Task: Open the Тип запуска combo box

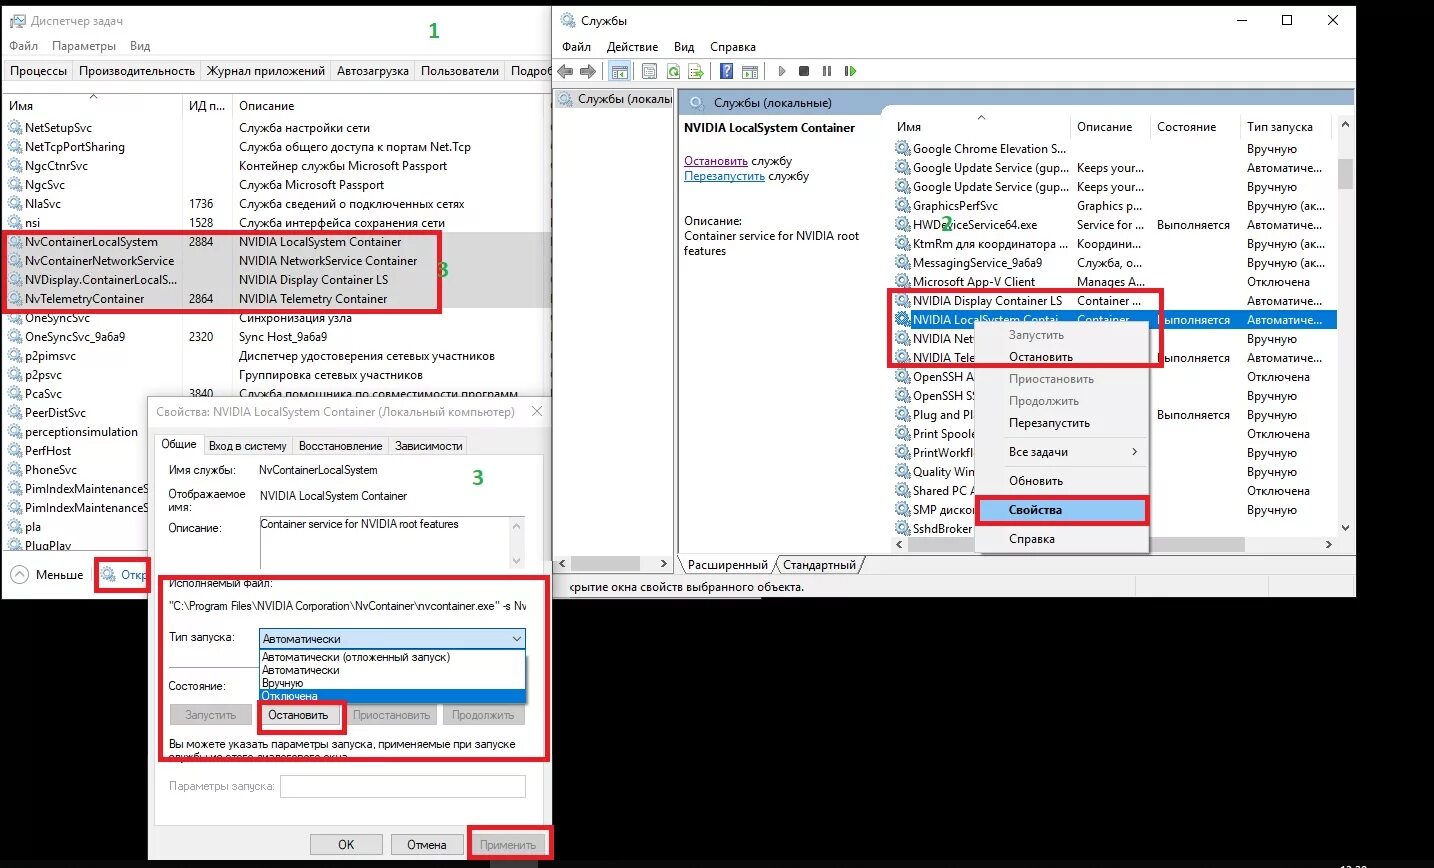Action: (392, 639)
